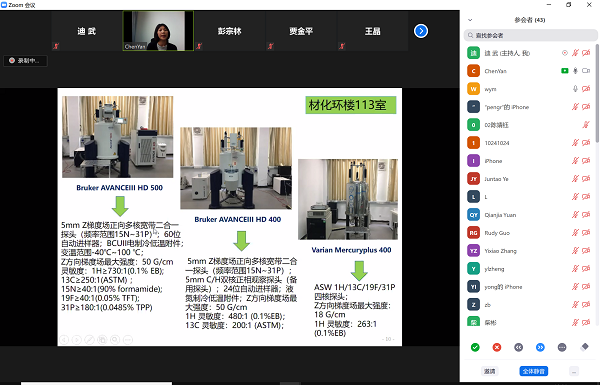The width and height of the screenshot is (600, 385).
Task: Click the find participants search field
Action: (530, 35)
